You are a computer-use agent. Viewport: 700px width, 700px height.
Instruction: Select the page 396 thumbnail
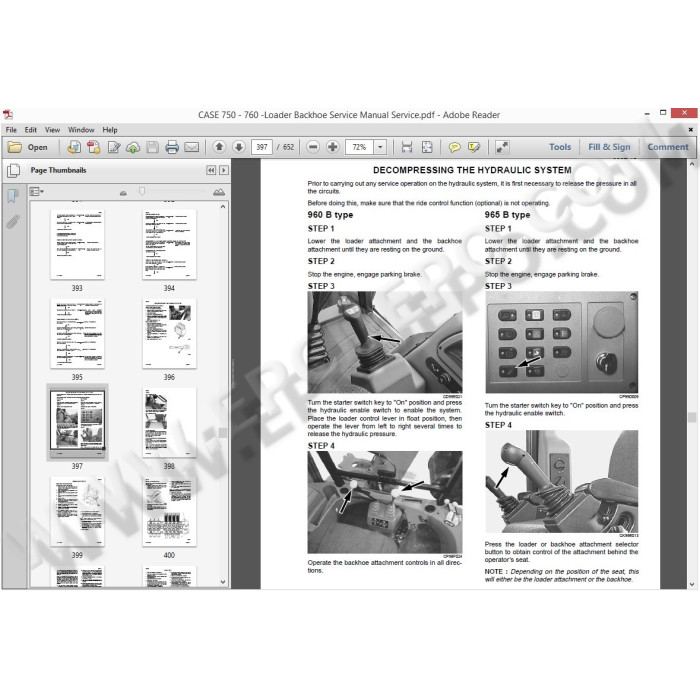click(169, 333)
